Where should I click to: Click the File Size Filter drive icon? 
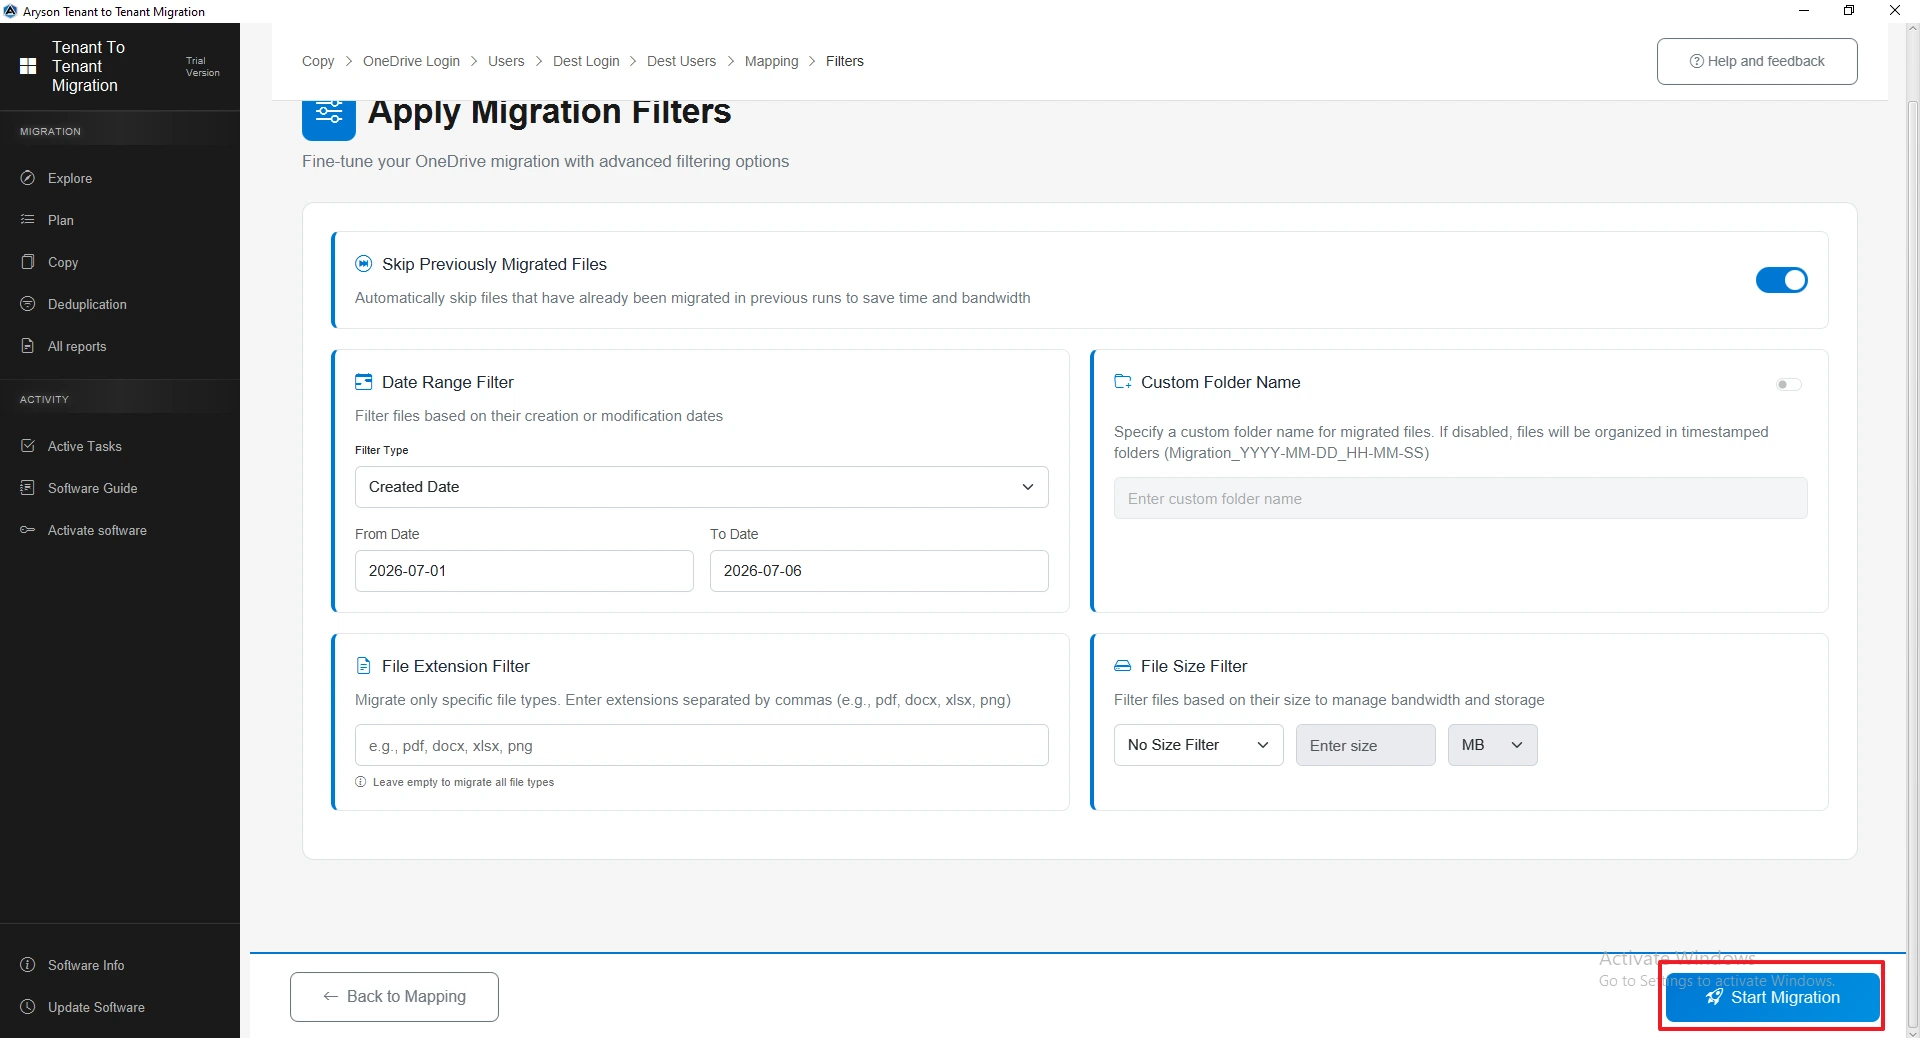coord(1123,666)
